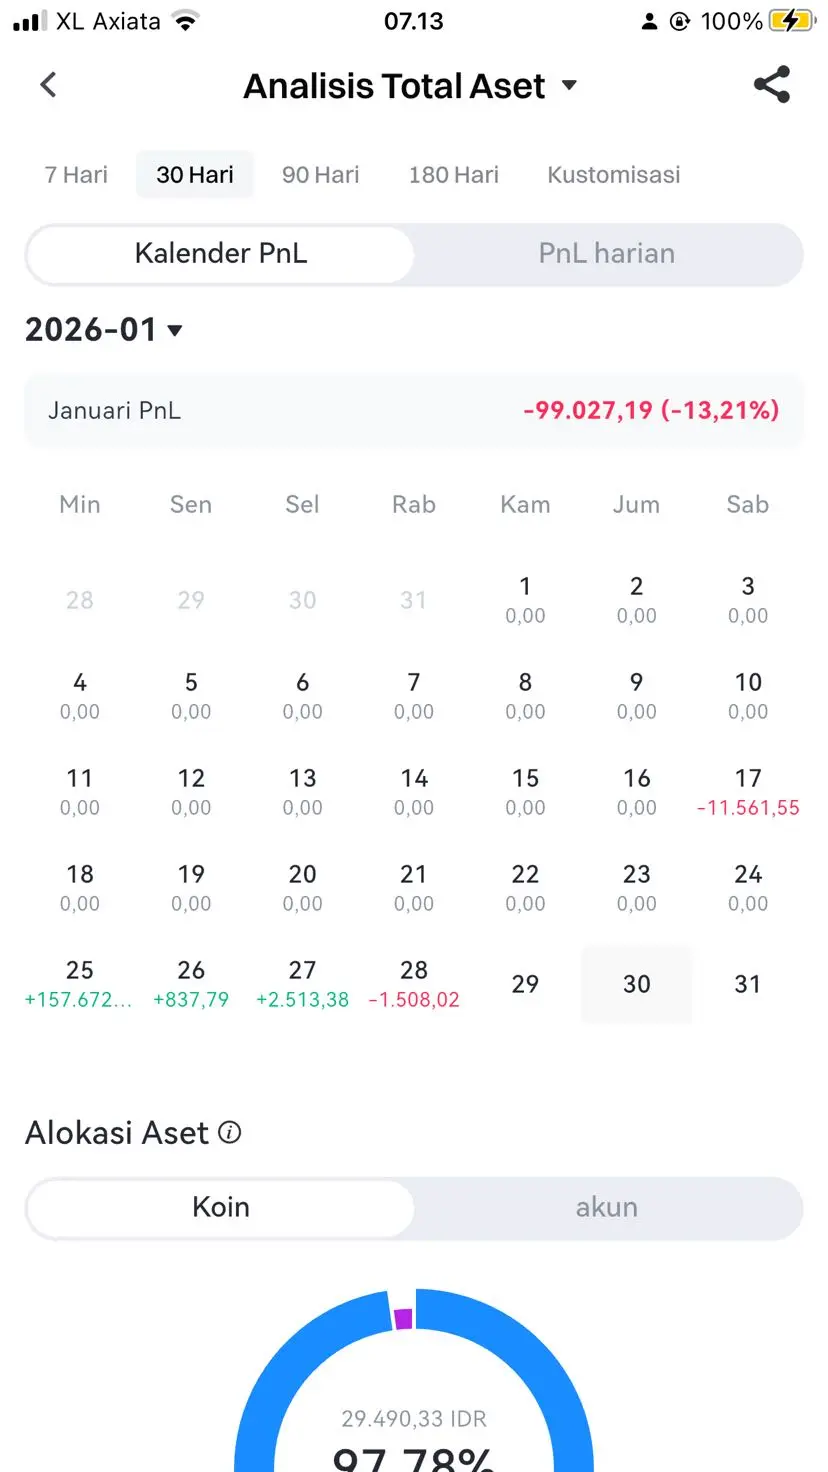Tap the battery icon in status bar

(x=791, y=21)
